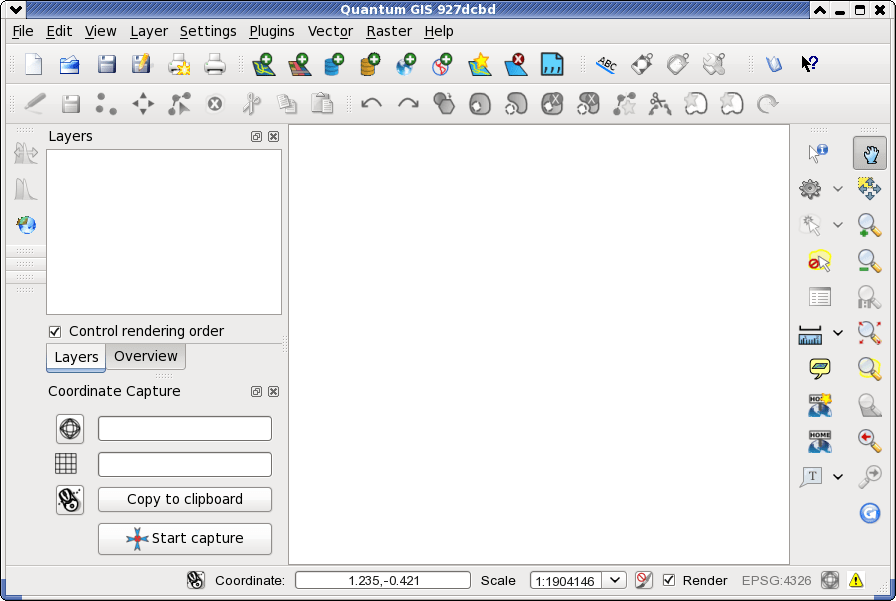Click the Pan Map to Selection icon
Screen dimensions: 896x601
click(869, 189)
